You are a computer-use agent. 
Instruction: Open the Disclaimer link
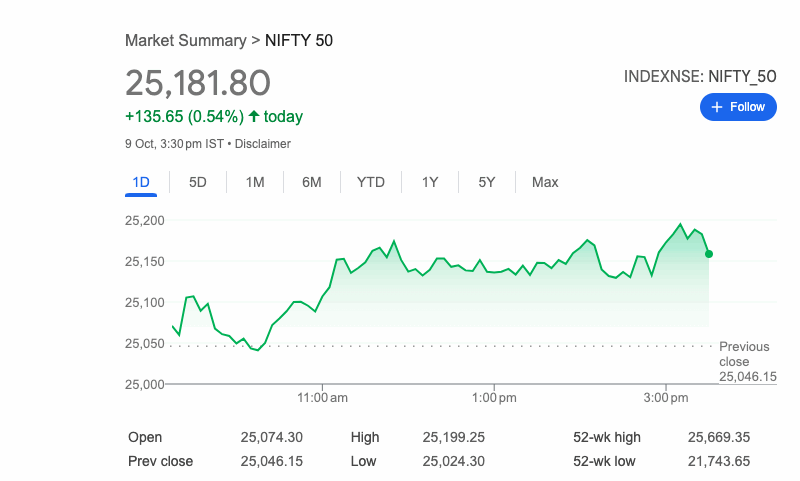pos(263,144)
